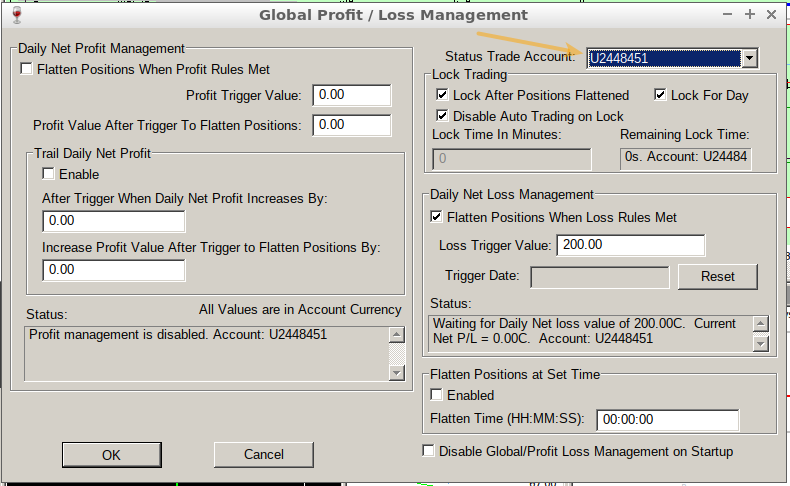Check Disable Global/Profit Loss Management on Startup
Viewport: 790px width, 486px height.
(x=428, y=451)
